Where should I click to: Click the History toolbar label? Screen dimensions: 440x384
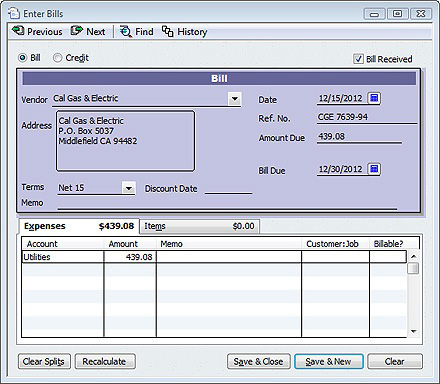[192, 32]
